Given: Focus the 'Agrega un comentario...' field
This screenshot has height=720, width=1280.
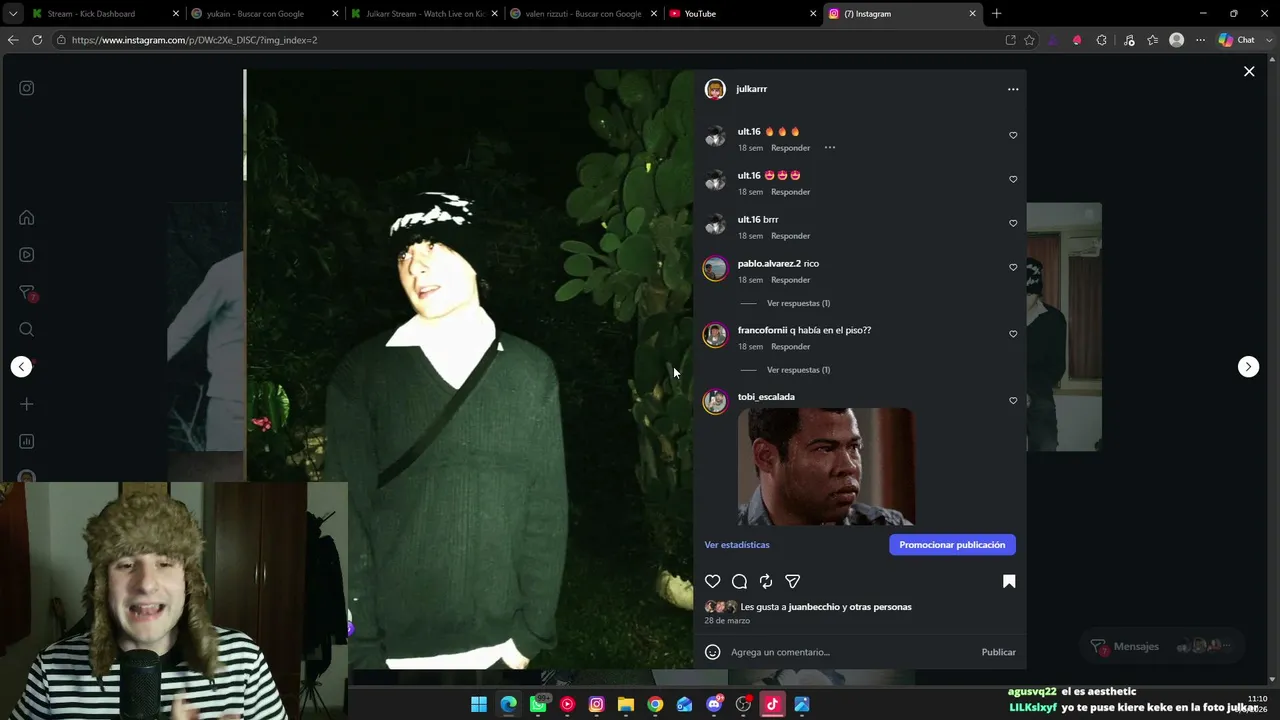Looking at the screenshot, I should coord(850,652).
